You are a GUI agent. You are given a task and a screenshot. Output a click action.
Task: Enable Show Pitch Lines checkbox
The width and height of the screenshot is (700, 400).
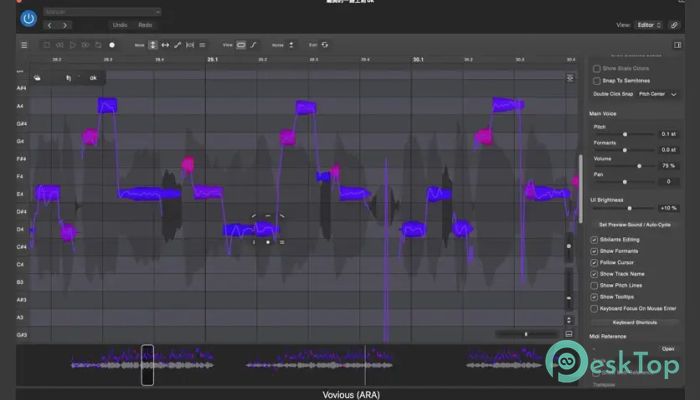(x=594, y=285)
